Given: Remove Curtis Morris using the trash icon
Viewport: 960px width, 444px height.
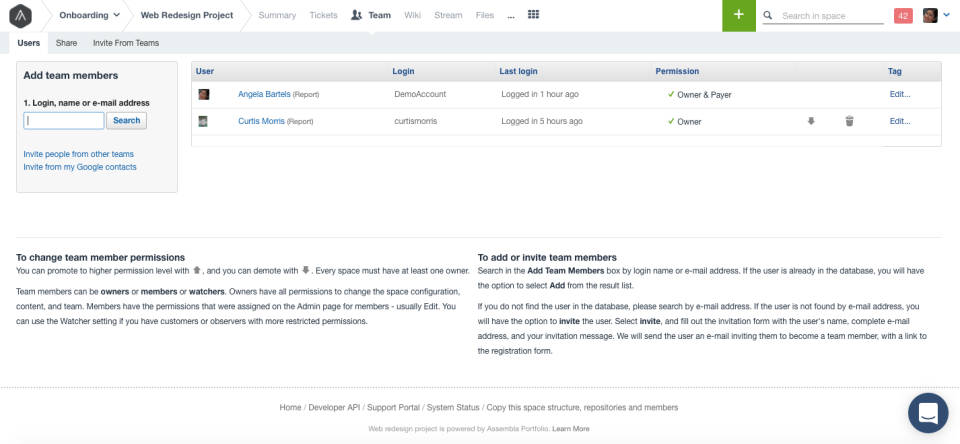Looking at the screenshot, I should 849,121.
